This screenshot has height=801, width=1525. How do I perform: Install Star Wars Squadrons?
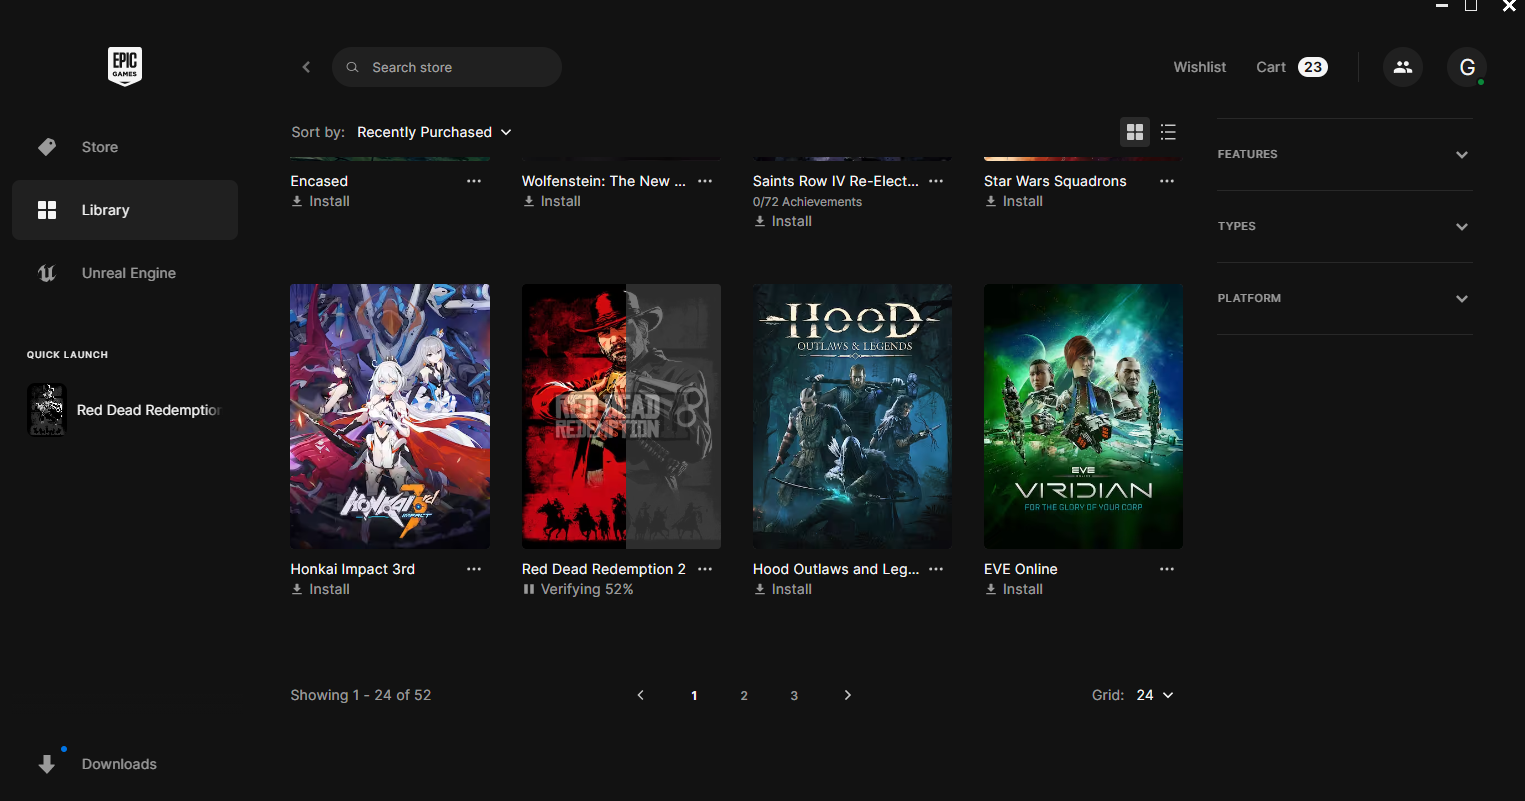click(1013, 201)
